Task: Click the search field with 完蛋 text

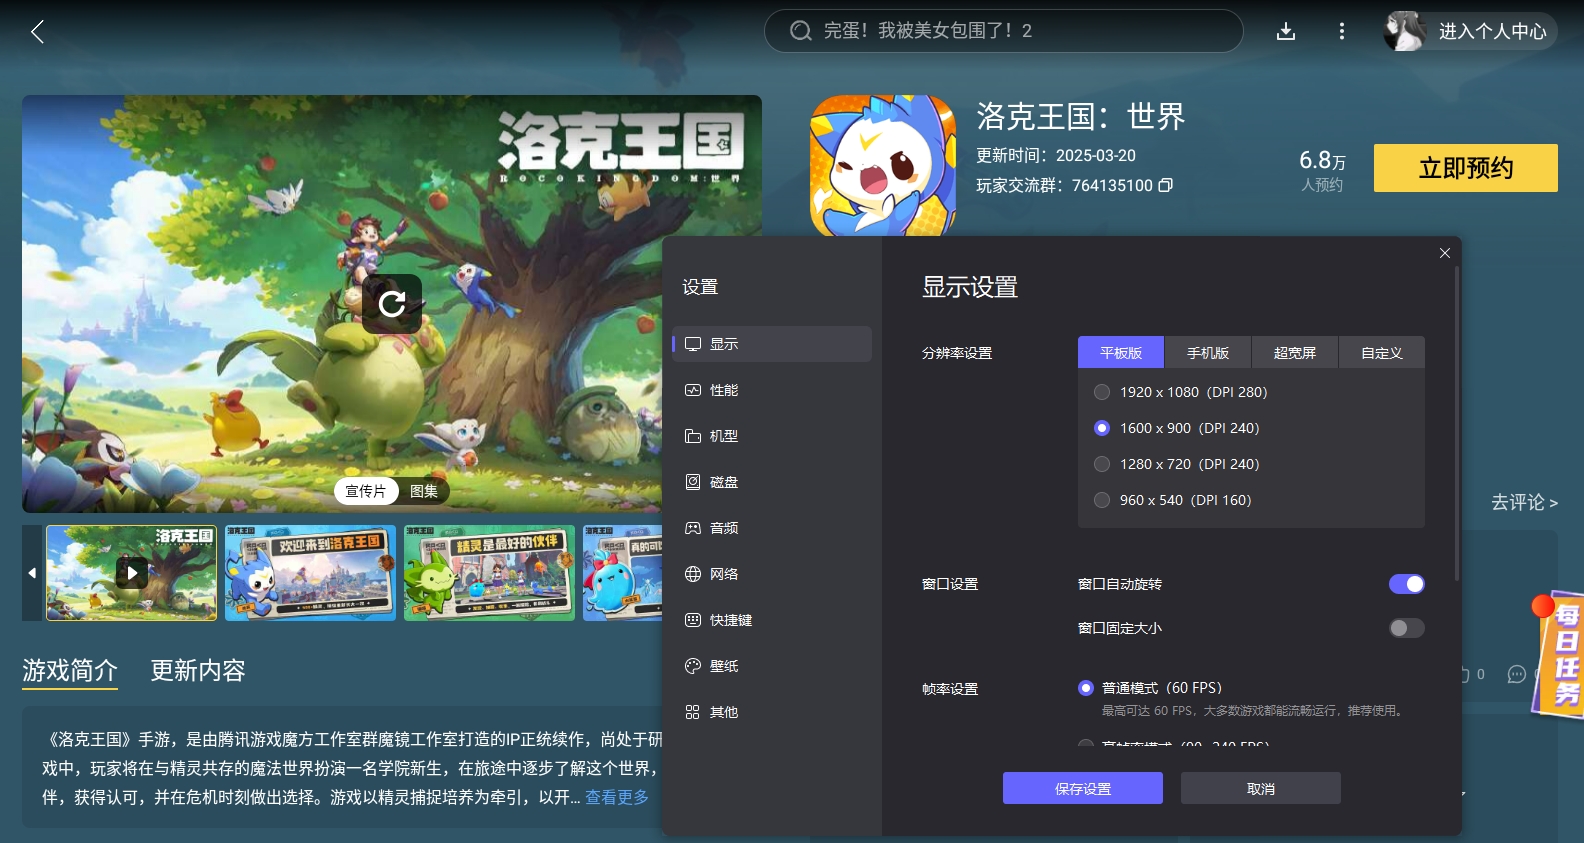Action: [x=1004, y=31]
